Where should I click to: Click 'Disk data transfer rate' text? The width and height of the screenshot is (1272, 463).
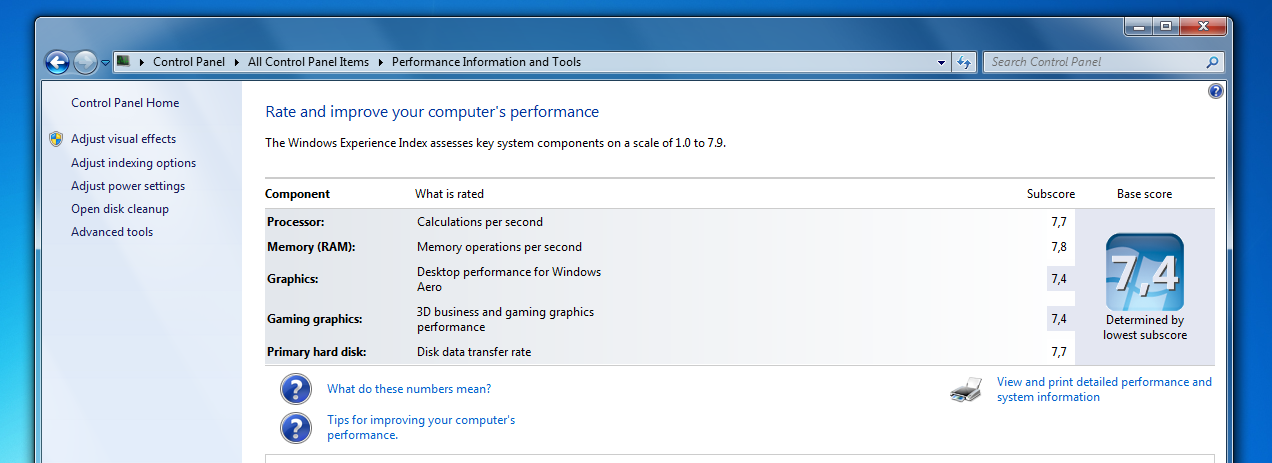click(x=474, y=352)
